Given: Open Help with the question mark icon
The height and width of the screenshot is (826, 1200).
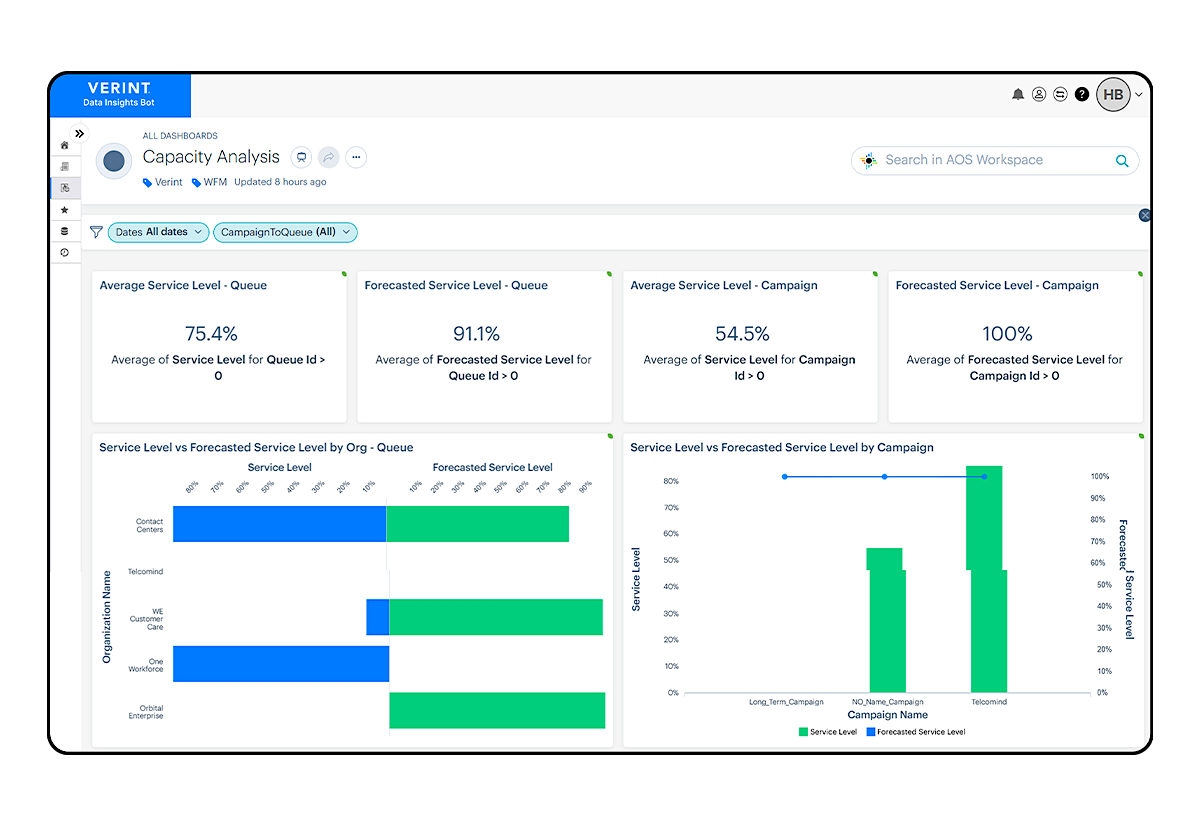Looking at the screenshot, I should pos(1081,94).
